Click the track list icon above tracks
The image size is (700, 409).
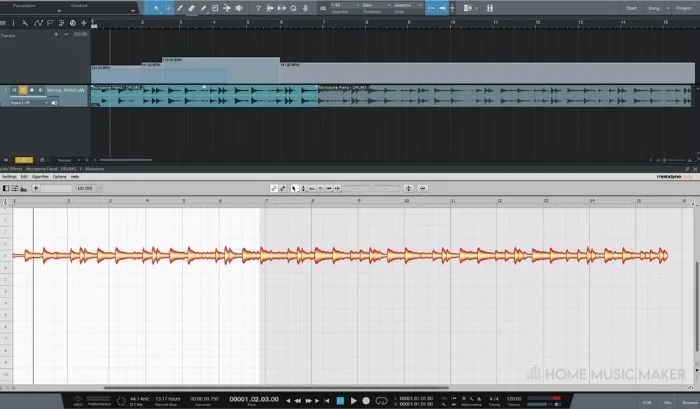(3, 23)
